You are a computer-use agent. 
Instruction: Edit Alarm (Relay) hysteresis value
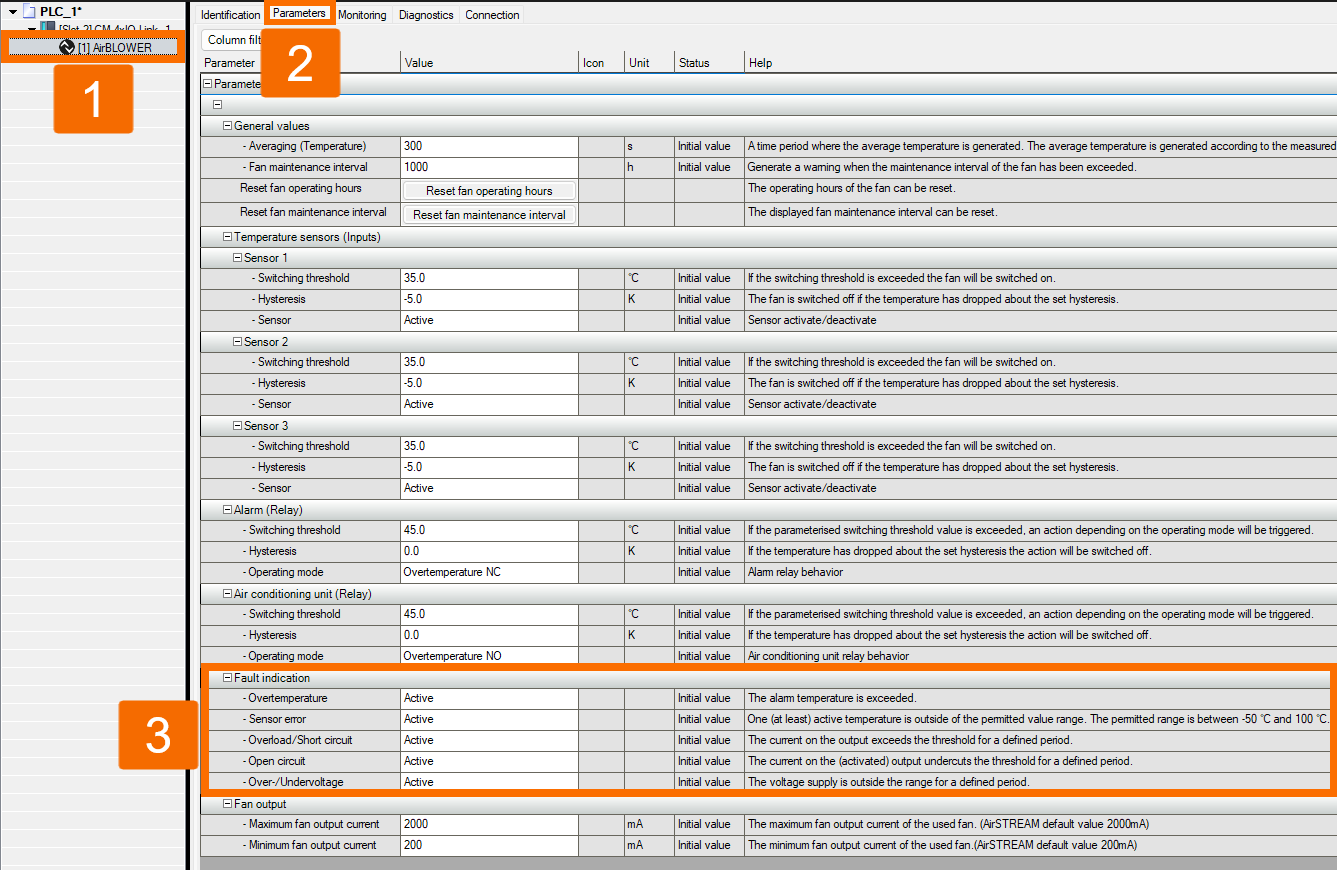click(489, 551)
